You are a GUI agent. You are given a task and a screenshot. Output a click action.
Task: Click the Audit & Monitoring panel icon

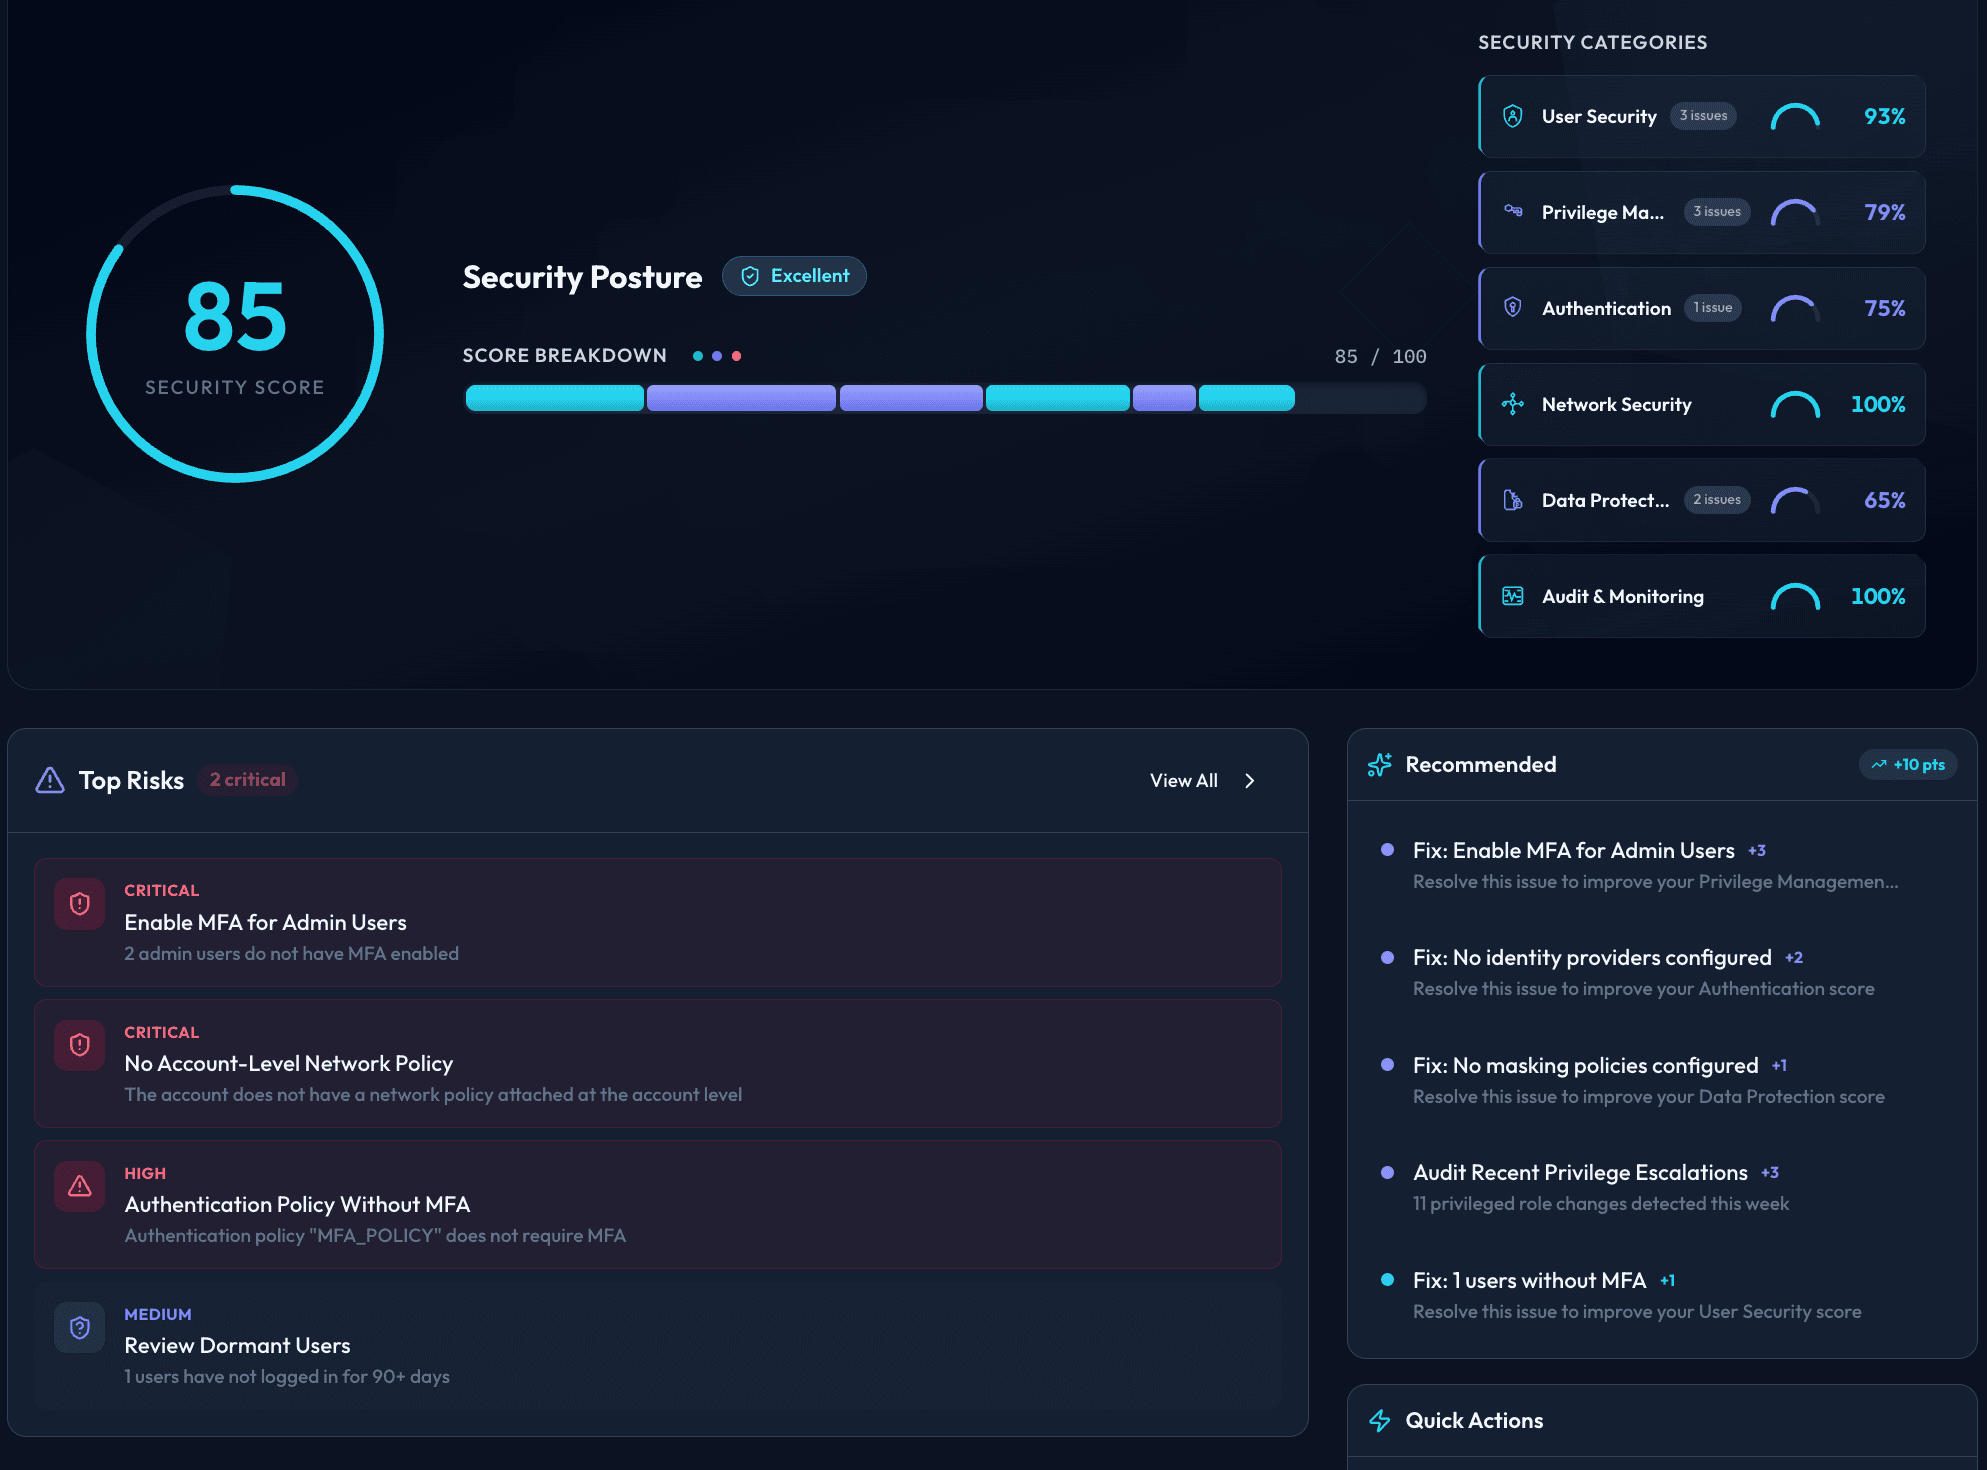pyautogui.click(x=1512, y=596)
